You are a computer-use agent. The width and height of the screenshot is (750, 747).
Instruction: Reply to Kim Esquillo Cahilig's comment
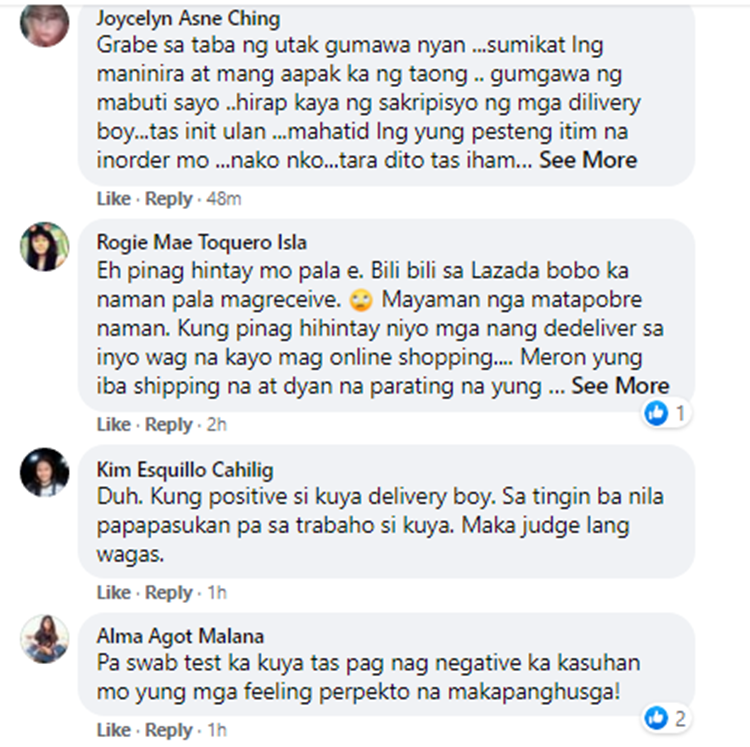(x=168, y=593)
